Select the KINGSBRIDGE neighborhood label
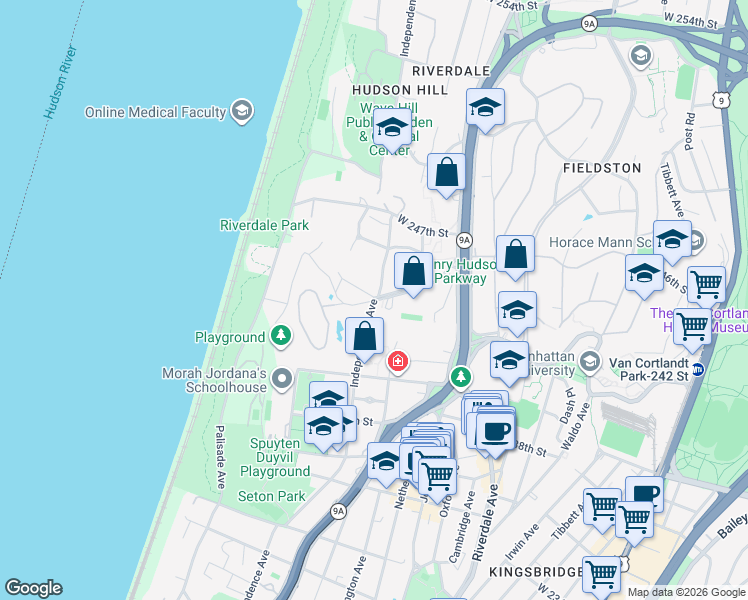748x600 pixels. 535,572
